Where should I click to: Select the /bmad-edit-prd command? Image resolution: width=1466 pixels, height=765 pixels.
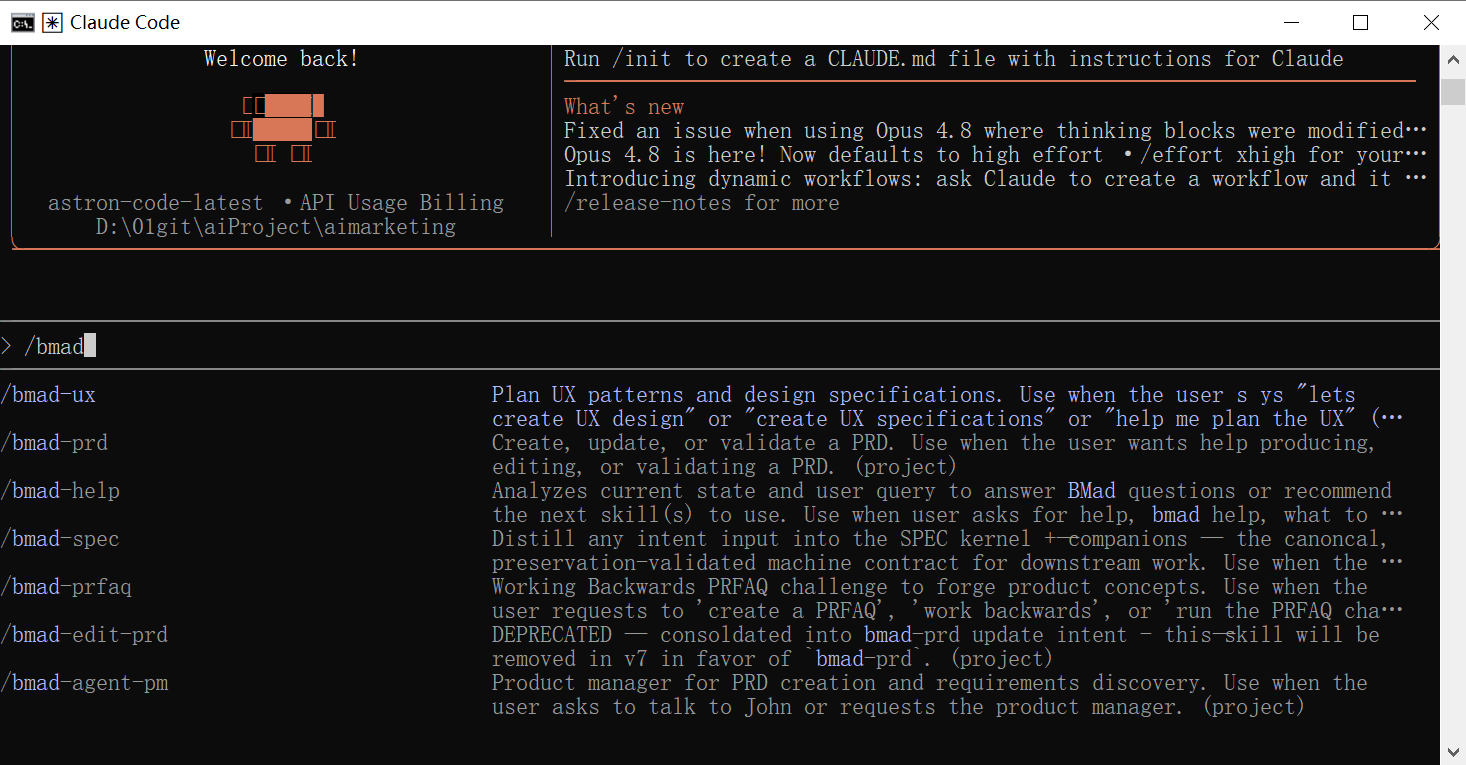coord(84,635)
